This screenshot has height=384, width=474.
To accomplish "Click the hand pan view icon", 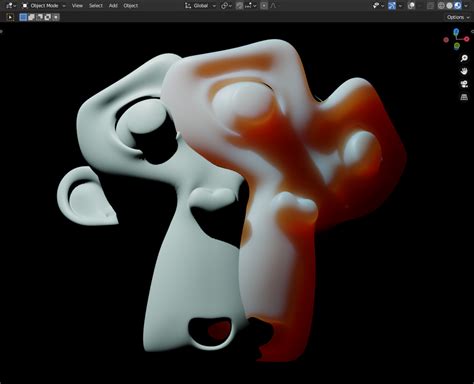I will 464,71.
